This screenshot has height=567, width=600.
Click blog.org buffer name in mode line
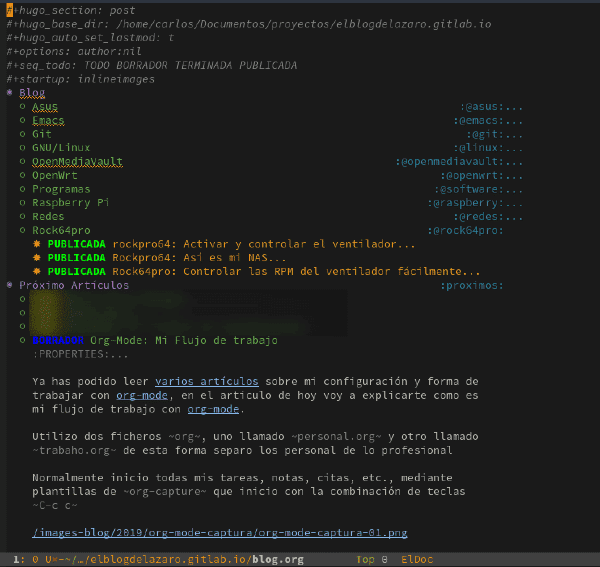coord(278,560)
